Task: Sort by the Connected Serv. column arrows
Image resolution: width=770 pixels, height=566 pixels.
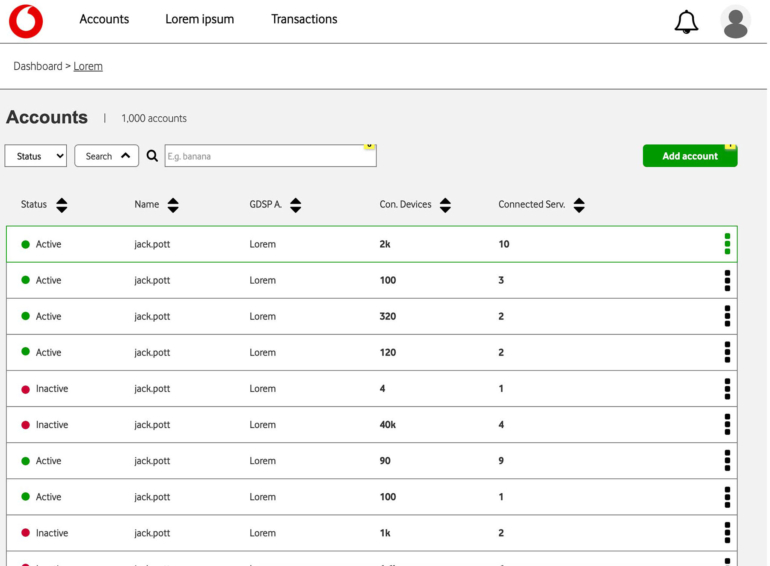Action: tap(579, 205)
